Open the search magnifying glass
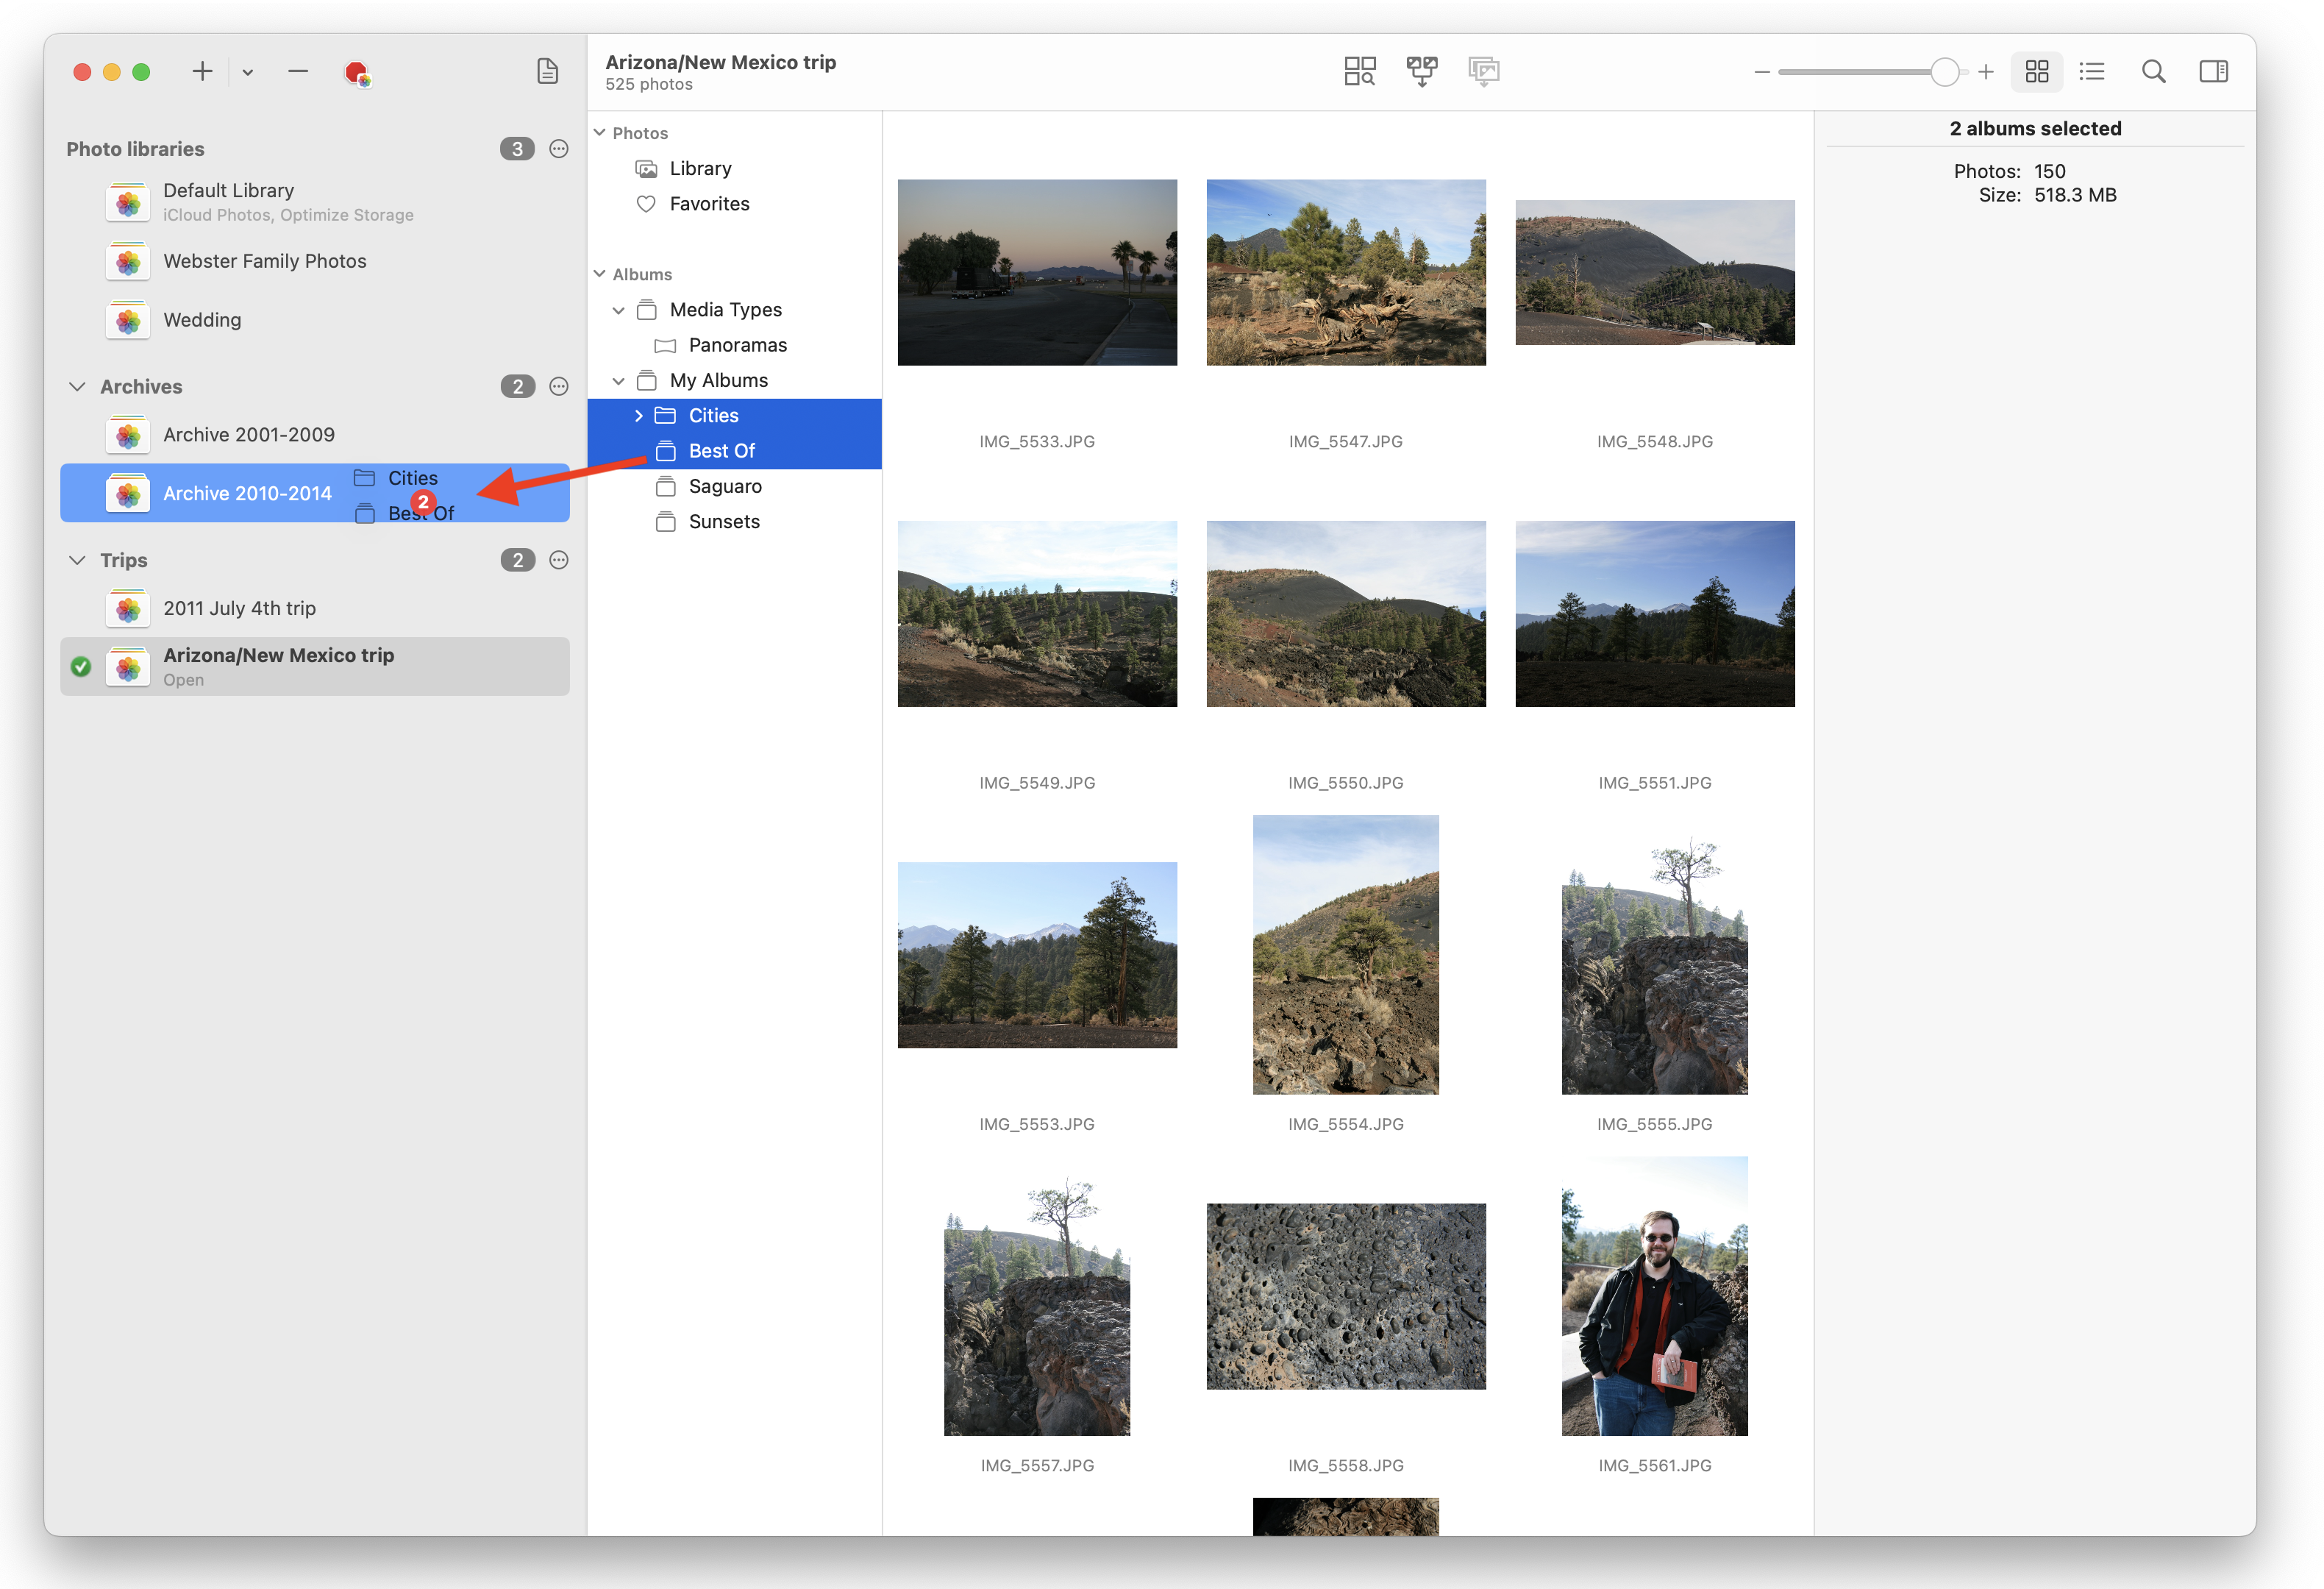The image size is (2324, 1589). (2153, 71)
